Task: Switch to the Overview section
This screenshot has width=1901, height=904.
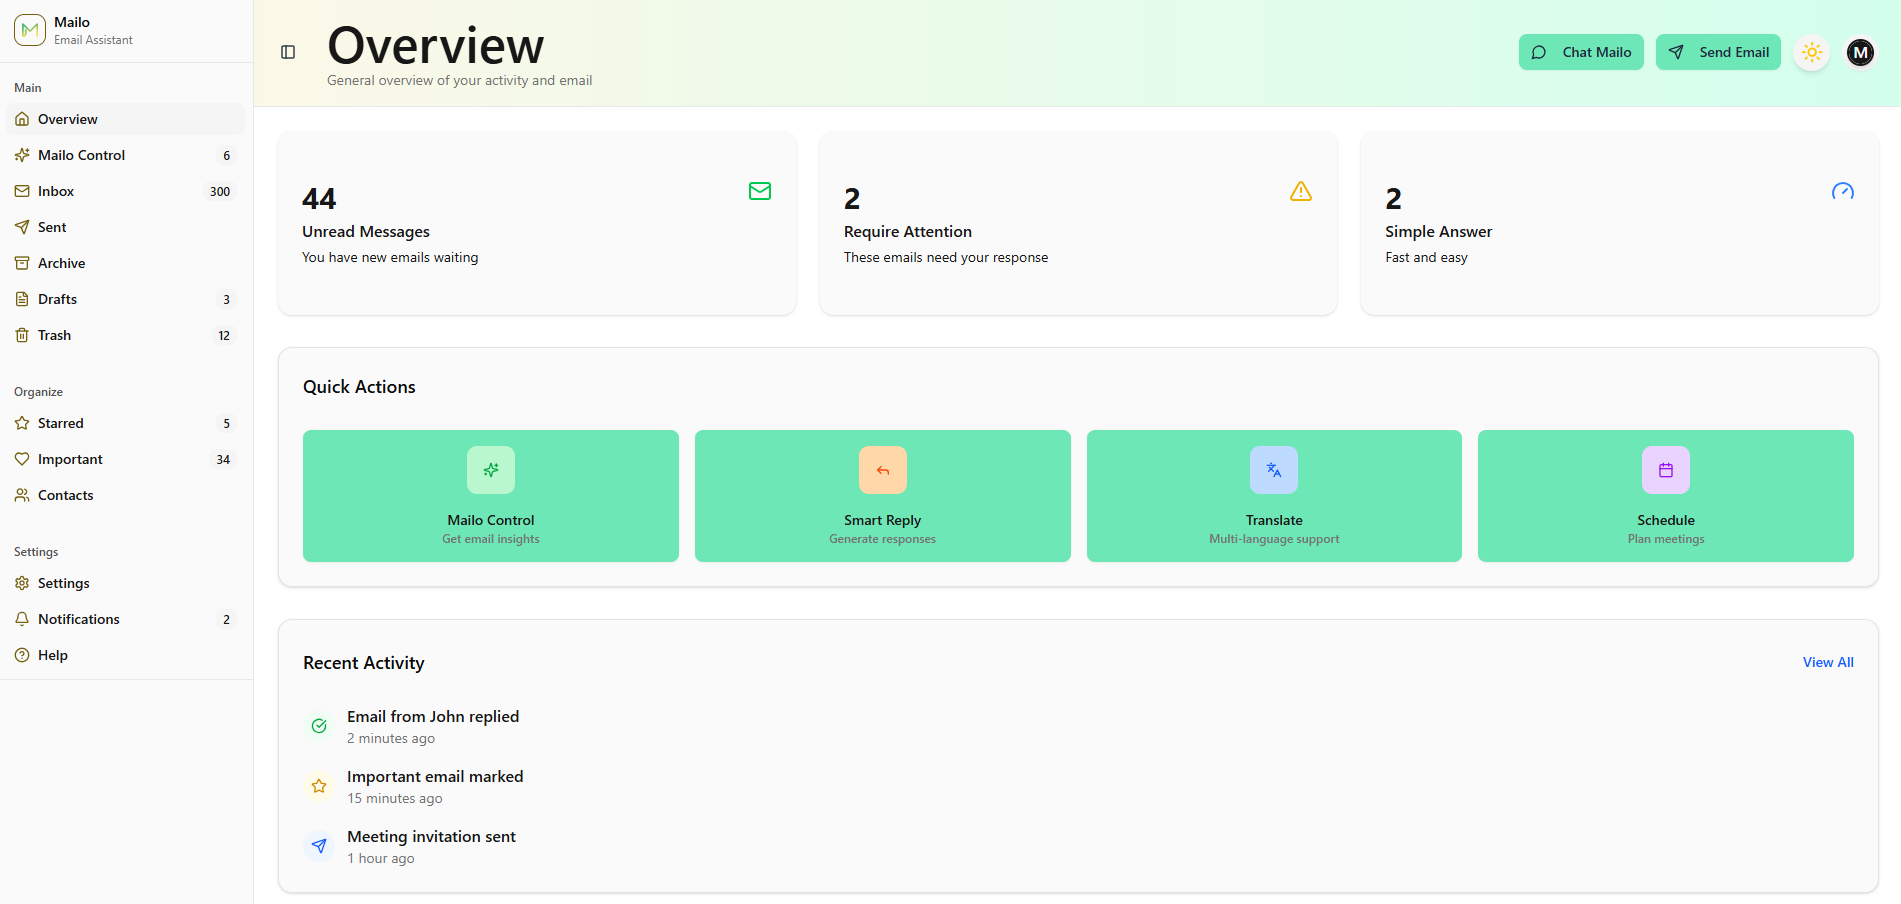Action: point(67,119)
